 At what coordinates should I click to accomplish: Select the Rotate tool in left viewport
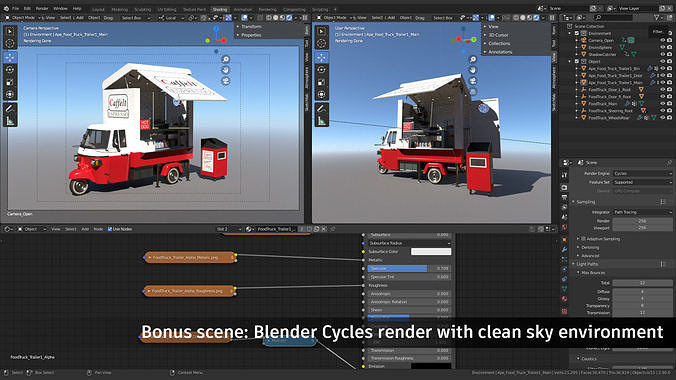(10, 69)
